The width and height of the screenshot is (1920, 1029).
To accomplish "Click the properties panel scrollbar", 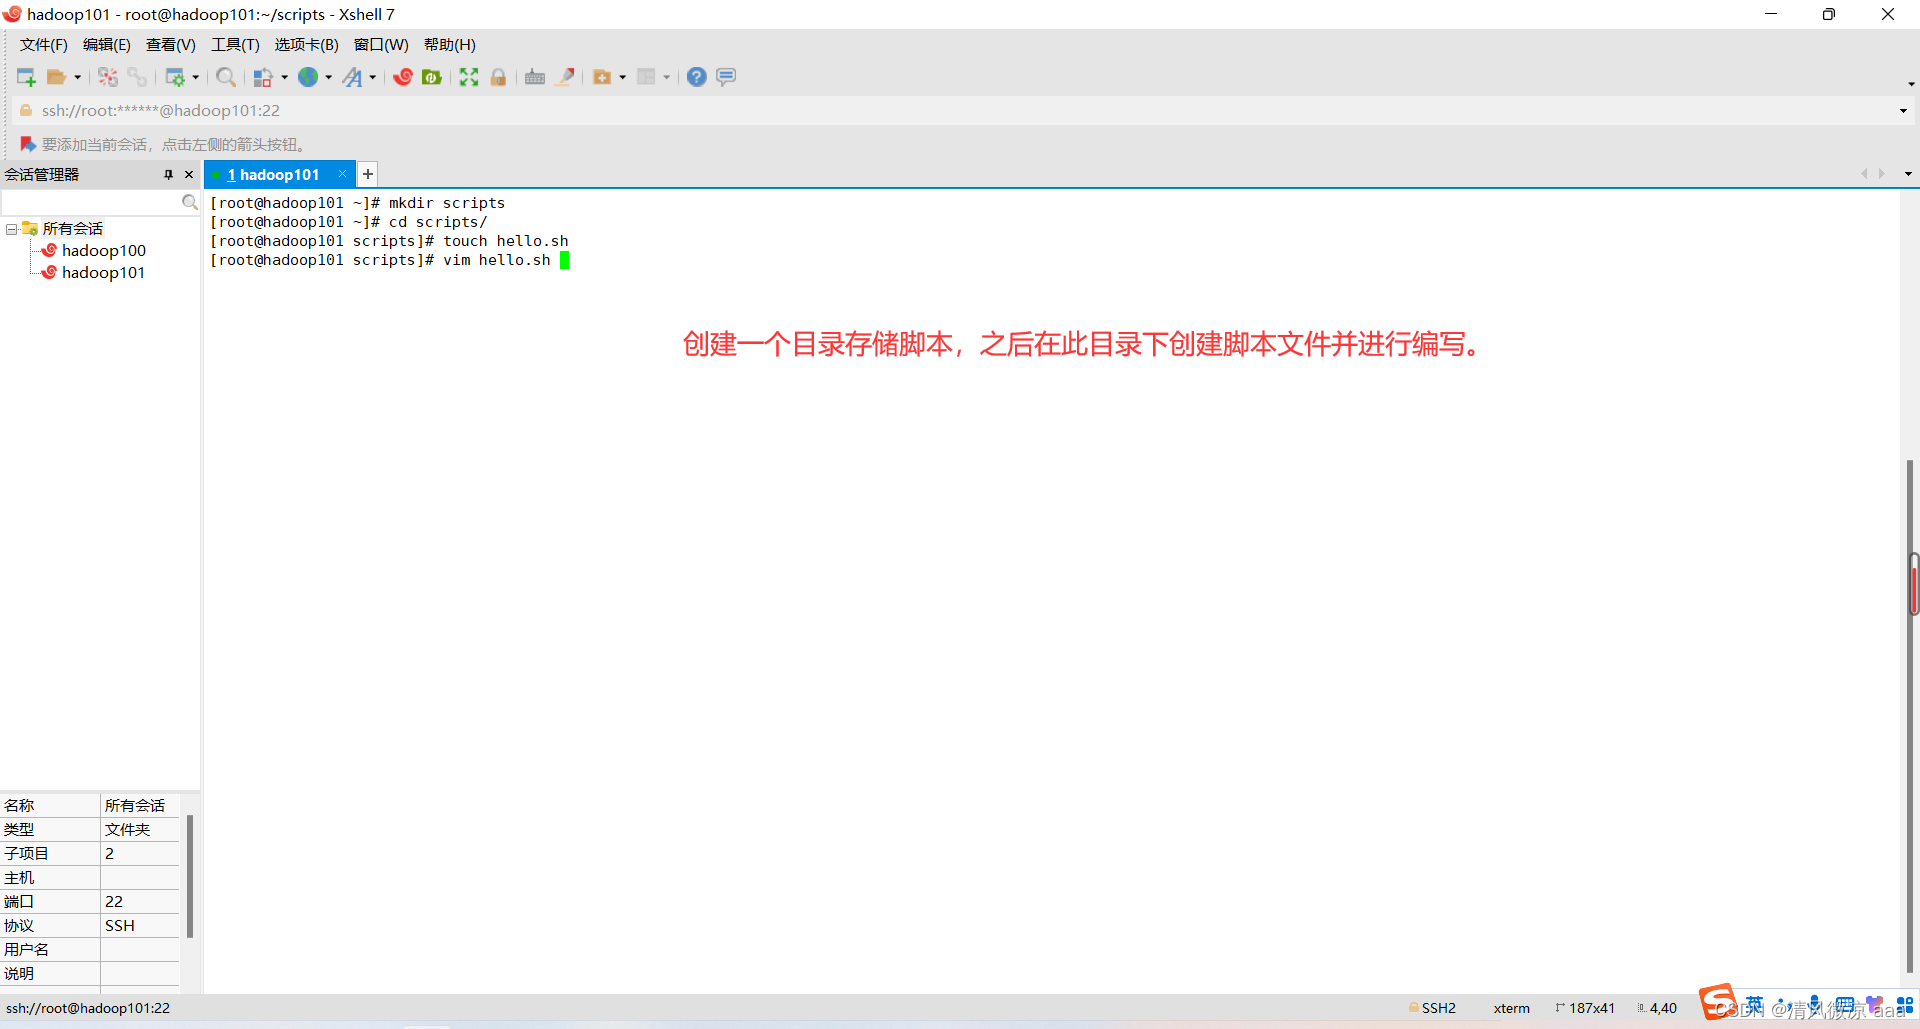I will (x=190, y=876).
